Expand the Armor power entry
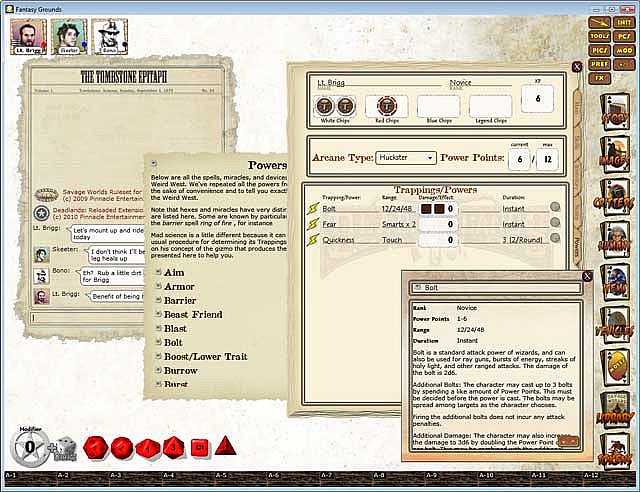Screen dimensions: 640x492 tap(159, 286)
